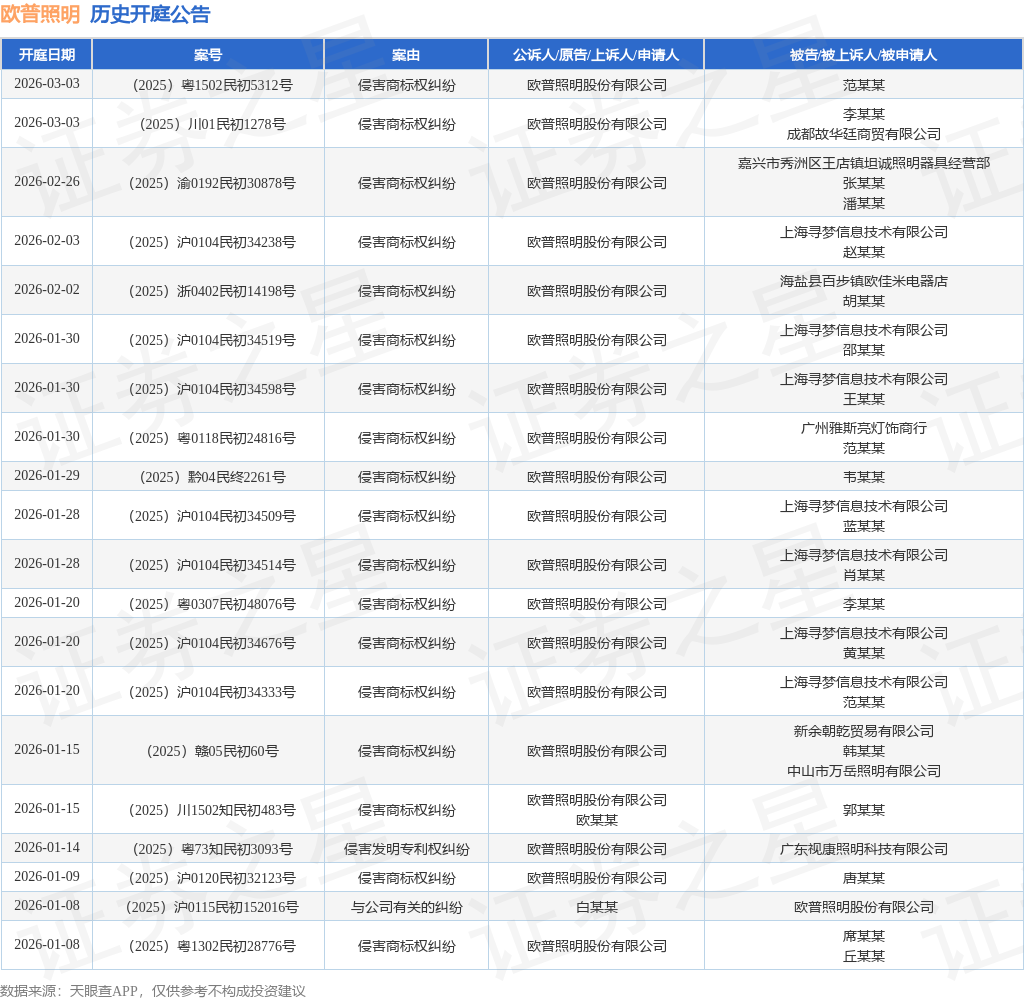Viewport: 1024px width, 1000px height.
Task: Click case number (2025)沪0104民初34514号
Action: pyautogui.click(x=212, y=565)
